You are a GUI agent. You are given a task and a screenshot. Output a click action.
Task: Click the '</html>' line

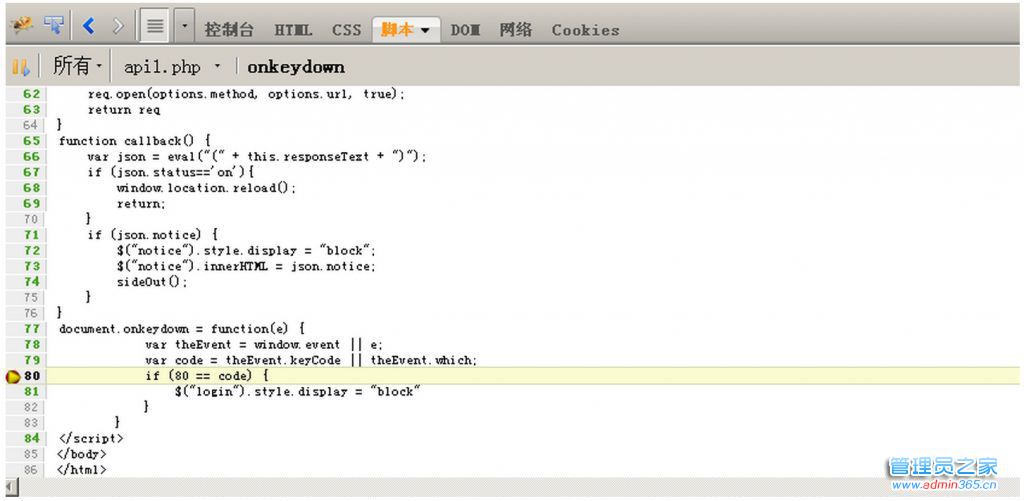pyautogui.click(x=82, y=470)
